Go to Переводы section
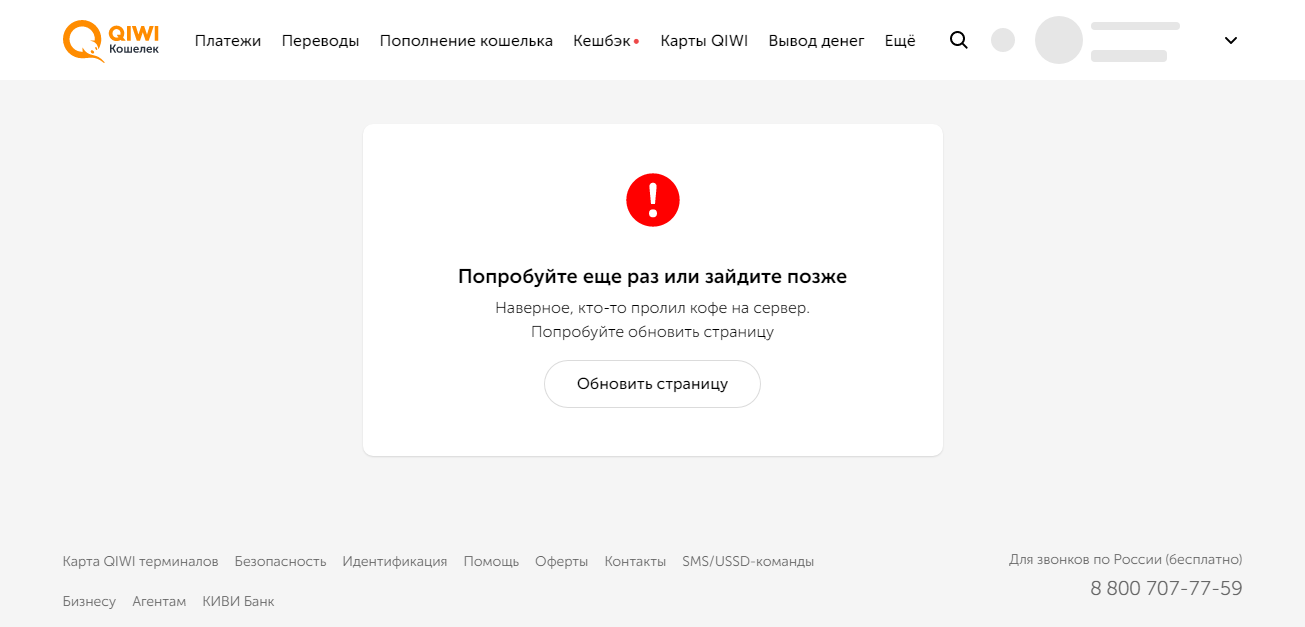The image size is (1305, 627). 320,41
